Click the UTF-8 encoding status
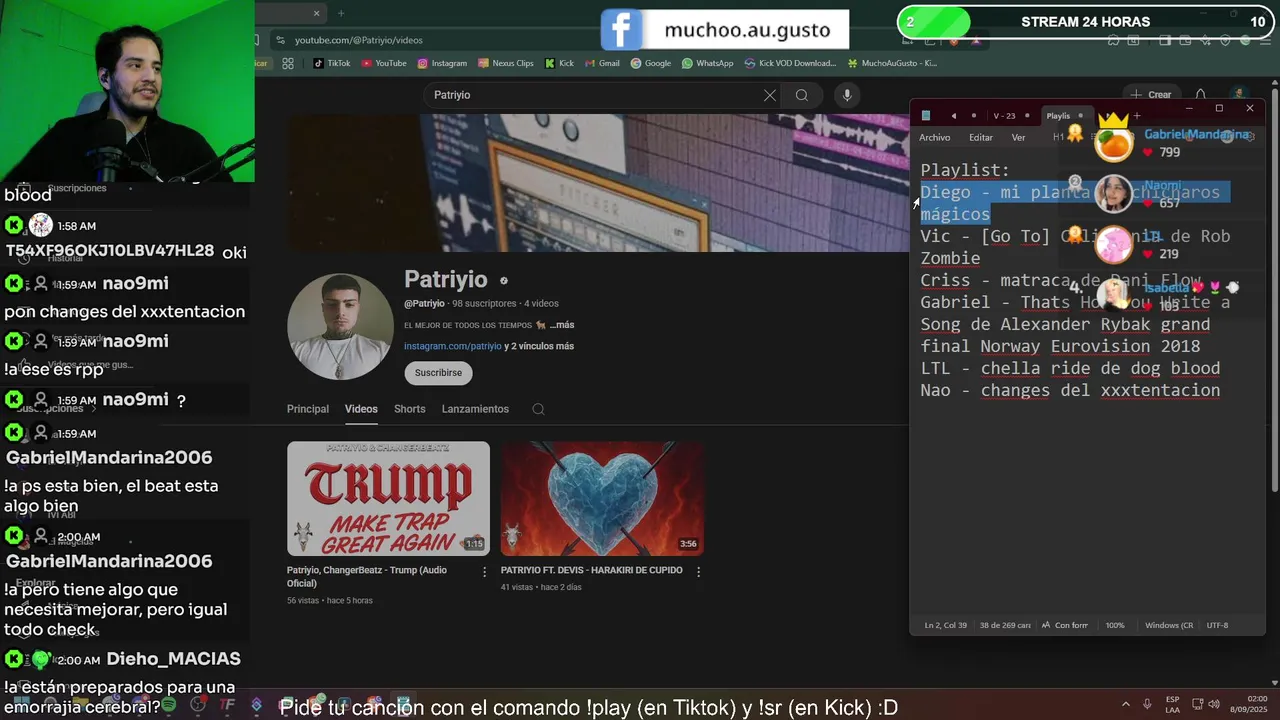This screenshot has height=720, width=1280. 1217,625
